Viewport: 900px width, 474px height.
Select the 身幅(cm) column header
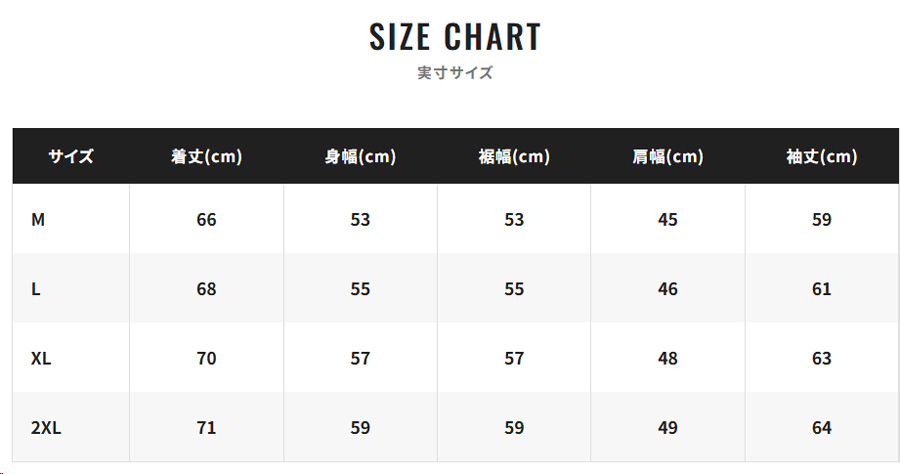point(360,156)
